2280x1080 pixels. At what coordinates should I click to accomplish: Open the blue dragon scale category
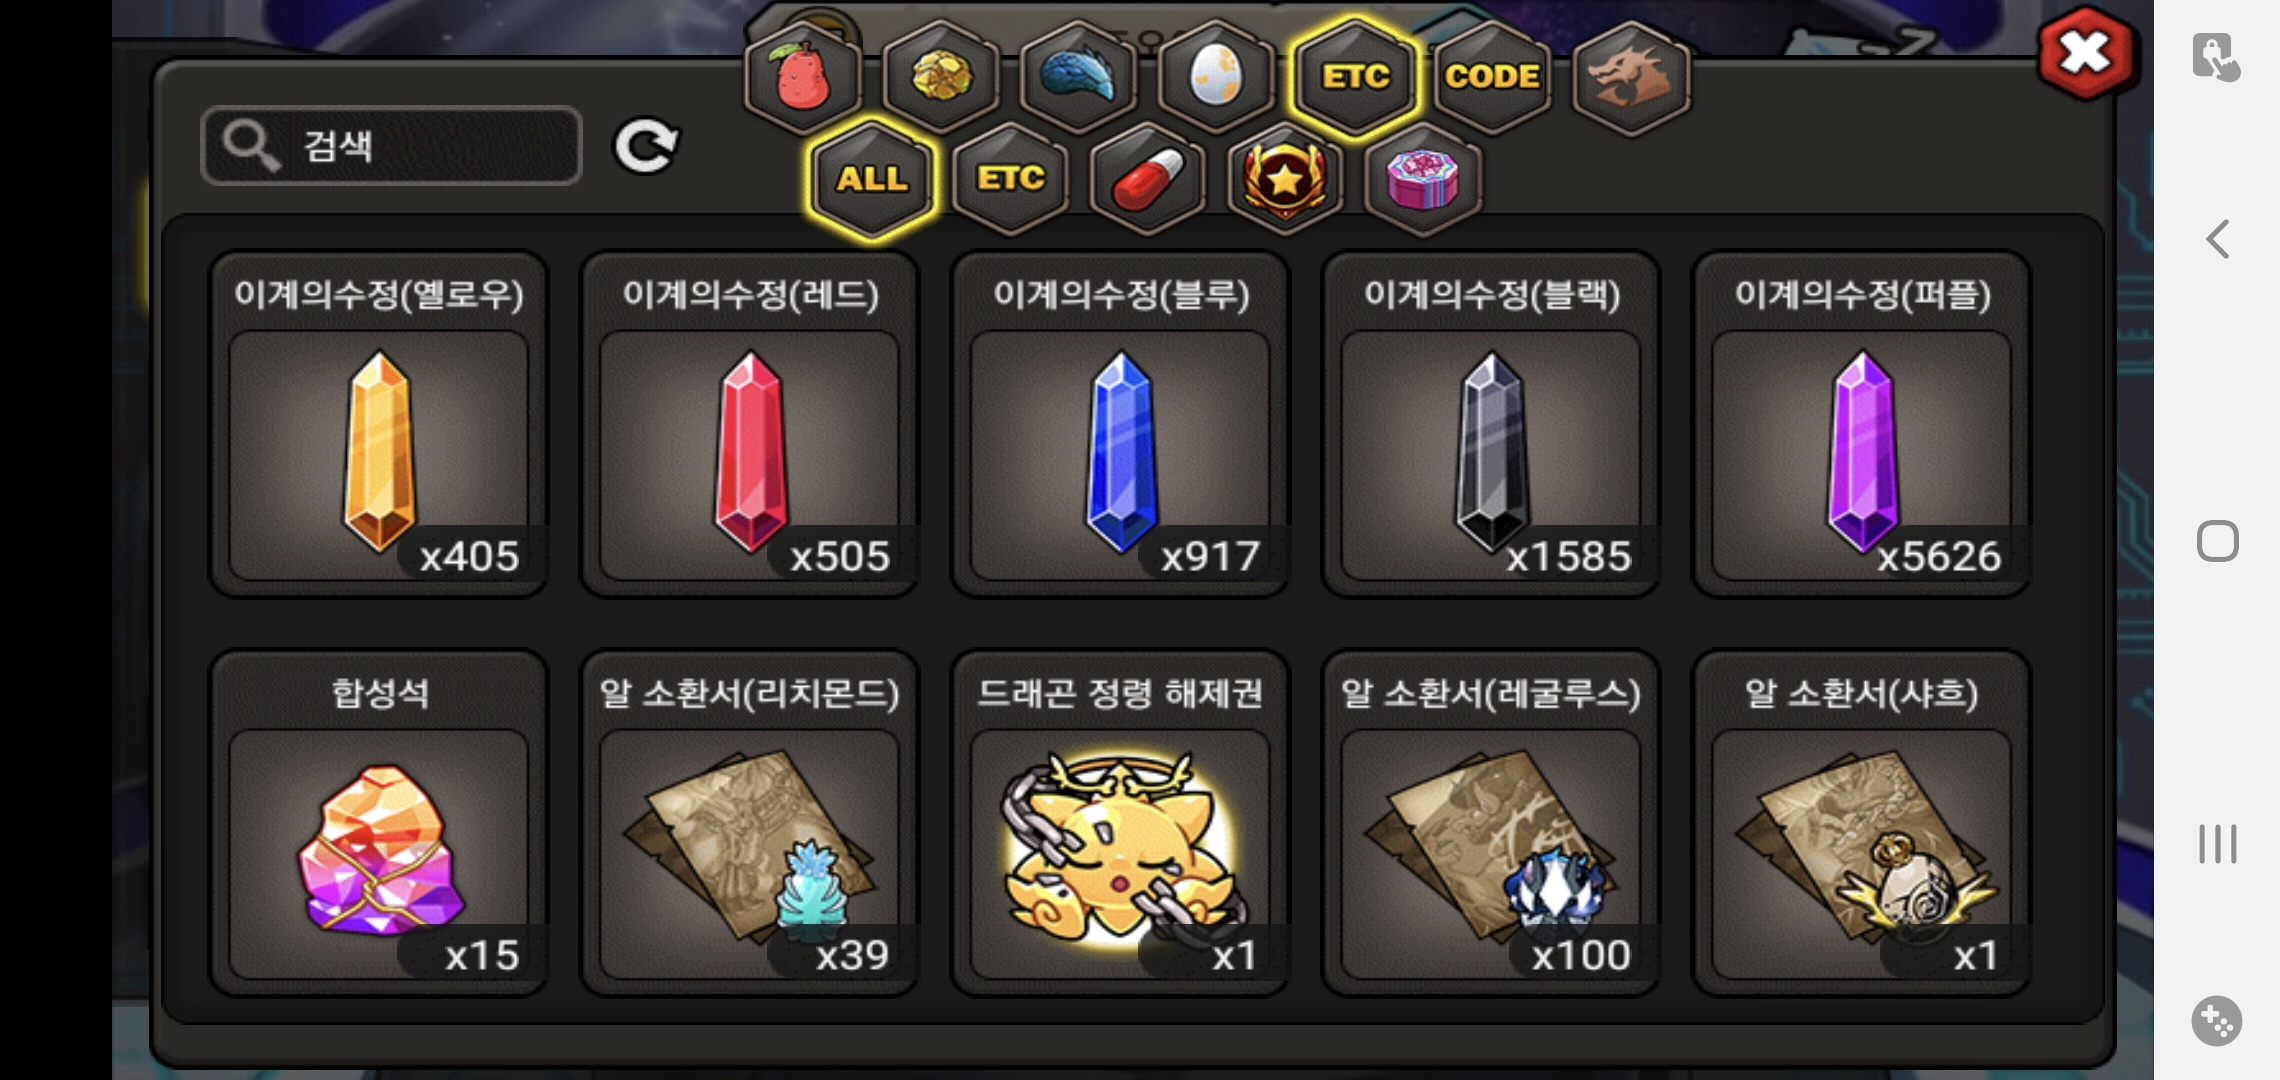[1078, 77]
